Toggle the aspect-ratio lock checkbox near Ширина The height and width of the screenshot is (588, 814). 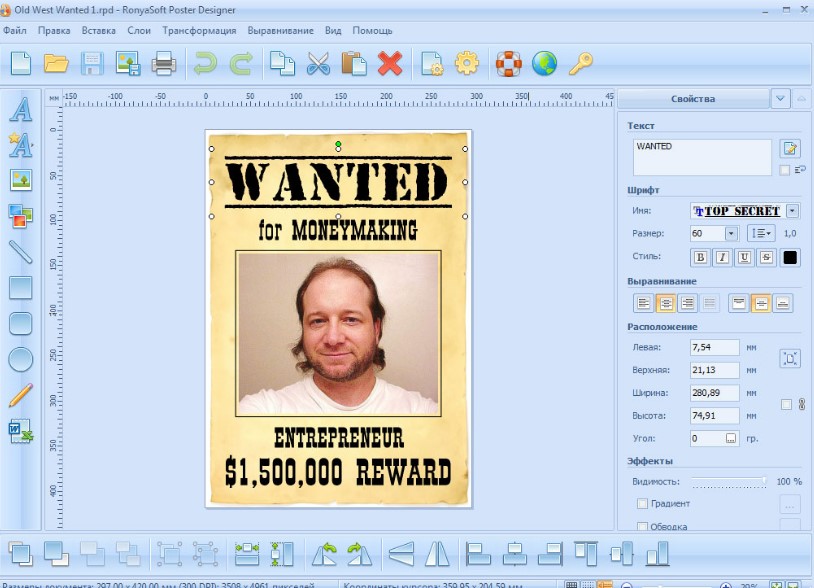coord(786,404)
